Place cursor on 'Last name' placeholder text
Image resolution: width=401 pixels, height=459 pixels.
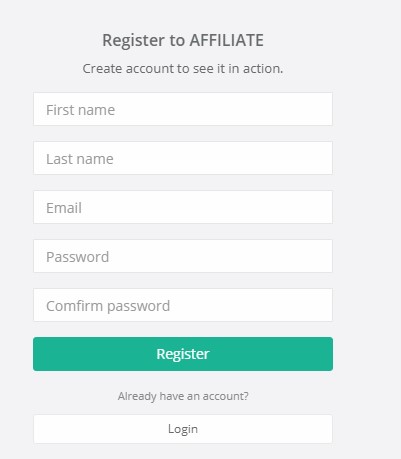(80, 159)
